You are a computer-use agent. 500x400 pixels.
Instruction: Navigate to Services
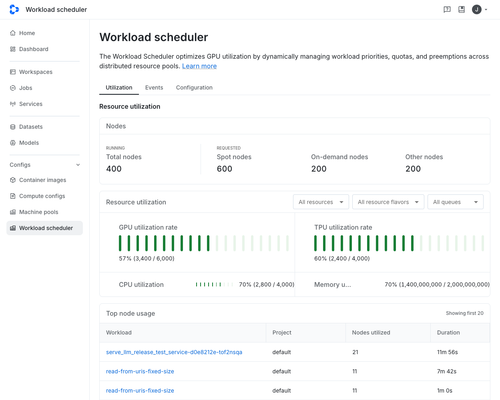point(30,104)
